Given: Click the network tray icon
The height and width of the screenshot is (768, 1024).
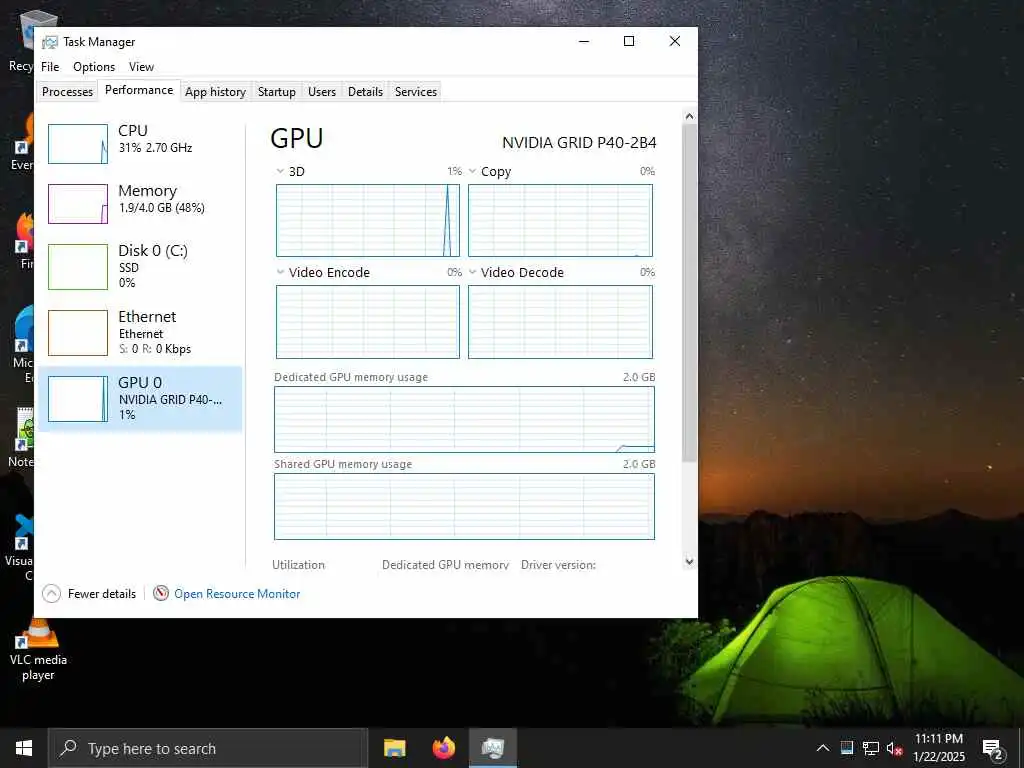Looking at the screenshot, I should [871, 748].
